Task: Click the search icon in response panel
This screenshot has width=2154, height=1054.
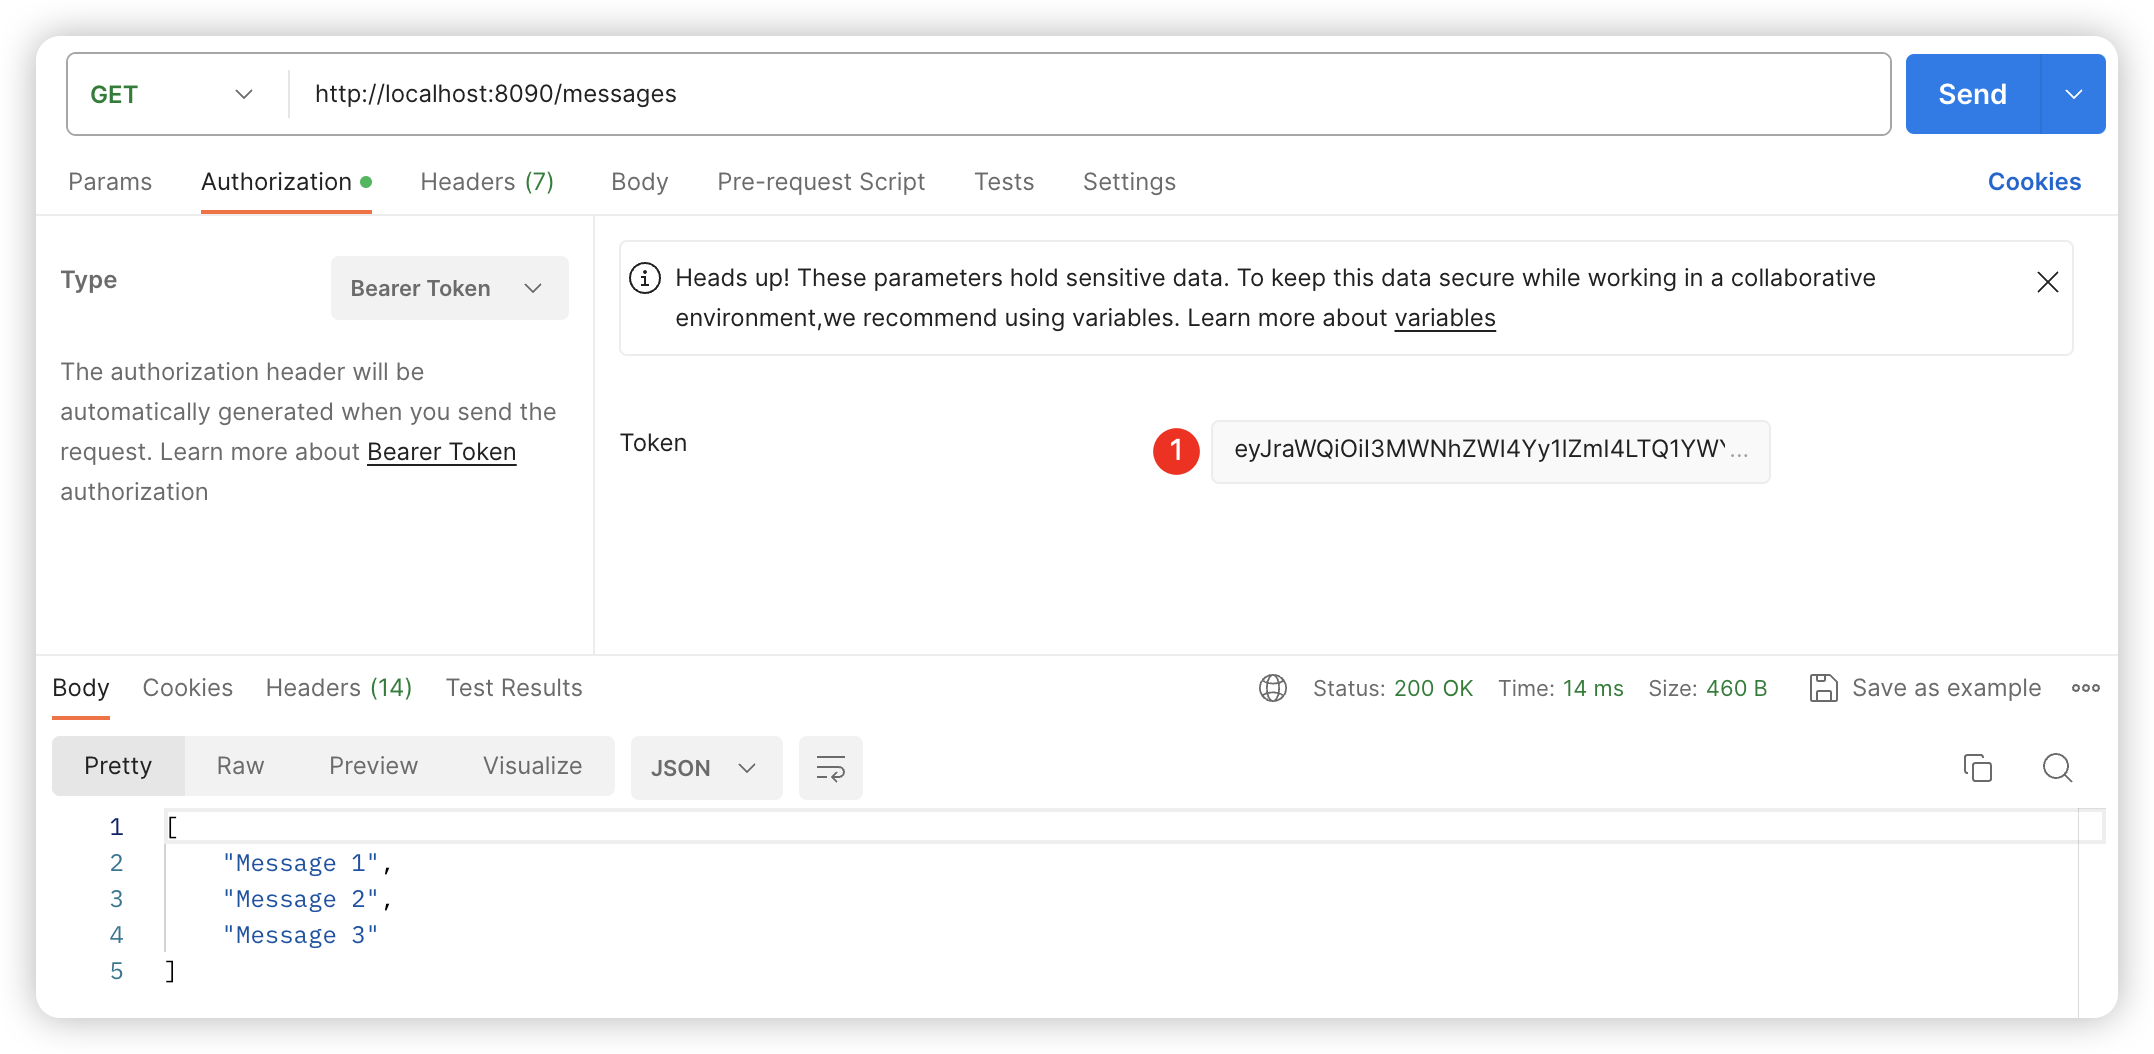Action: pos(2056,768)
